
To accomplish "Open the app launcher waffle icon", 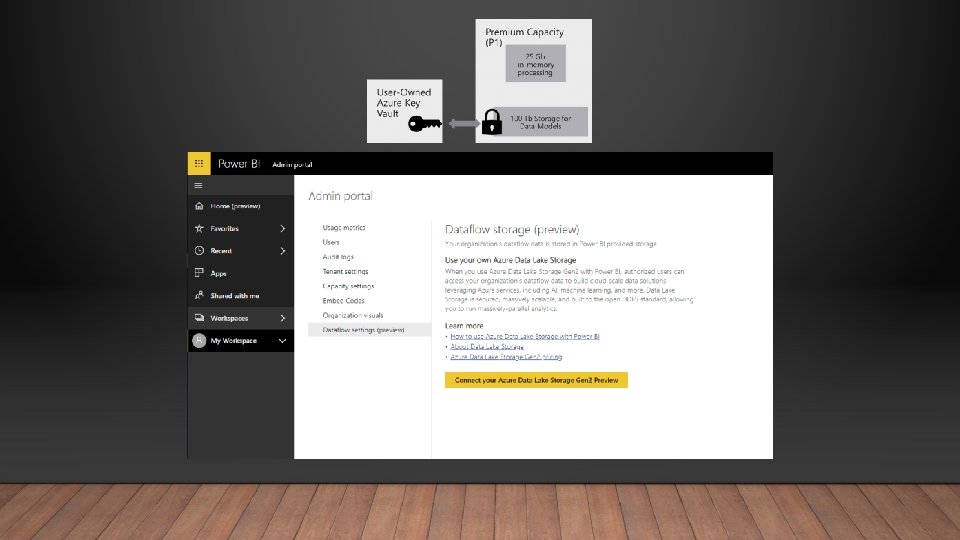I will pyautogui.click(x=199, y=163).
